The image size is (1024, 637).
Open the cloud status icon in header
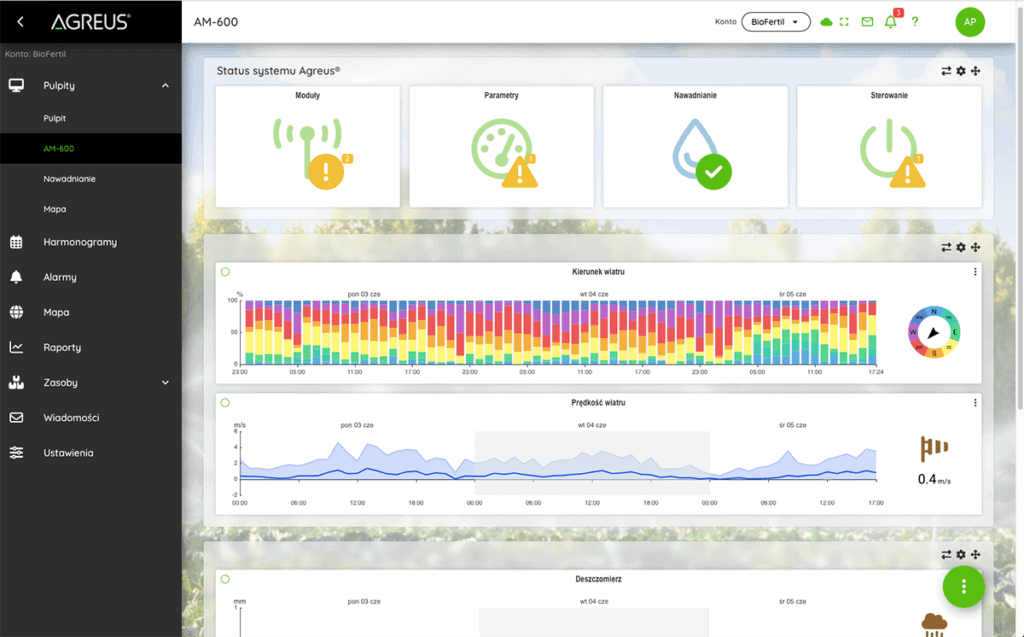tap(826, 22)
